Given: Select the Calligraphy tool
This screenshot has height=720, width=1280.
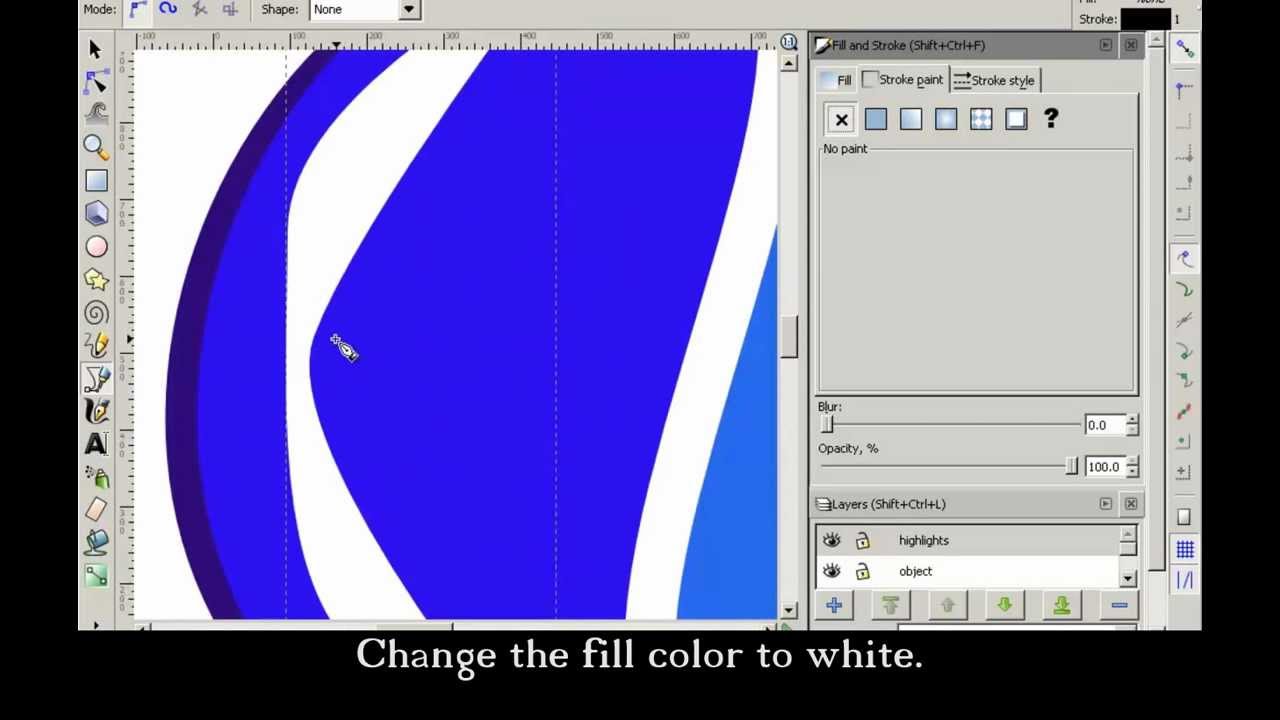Looking at the screenshot, I should 96,411.
